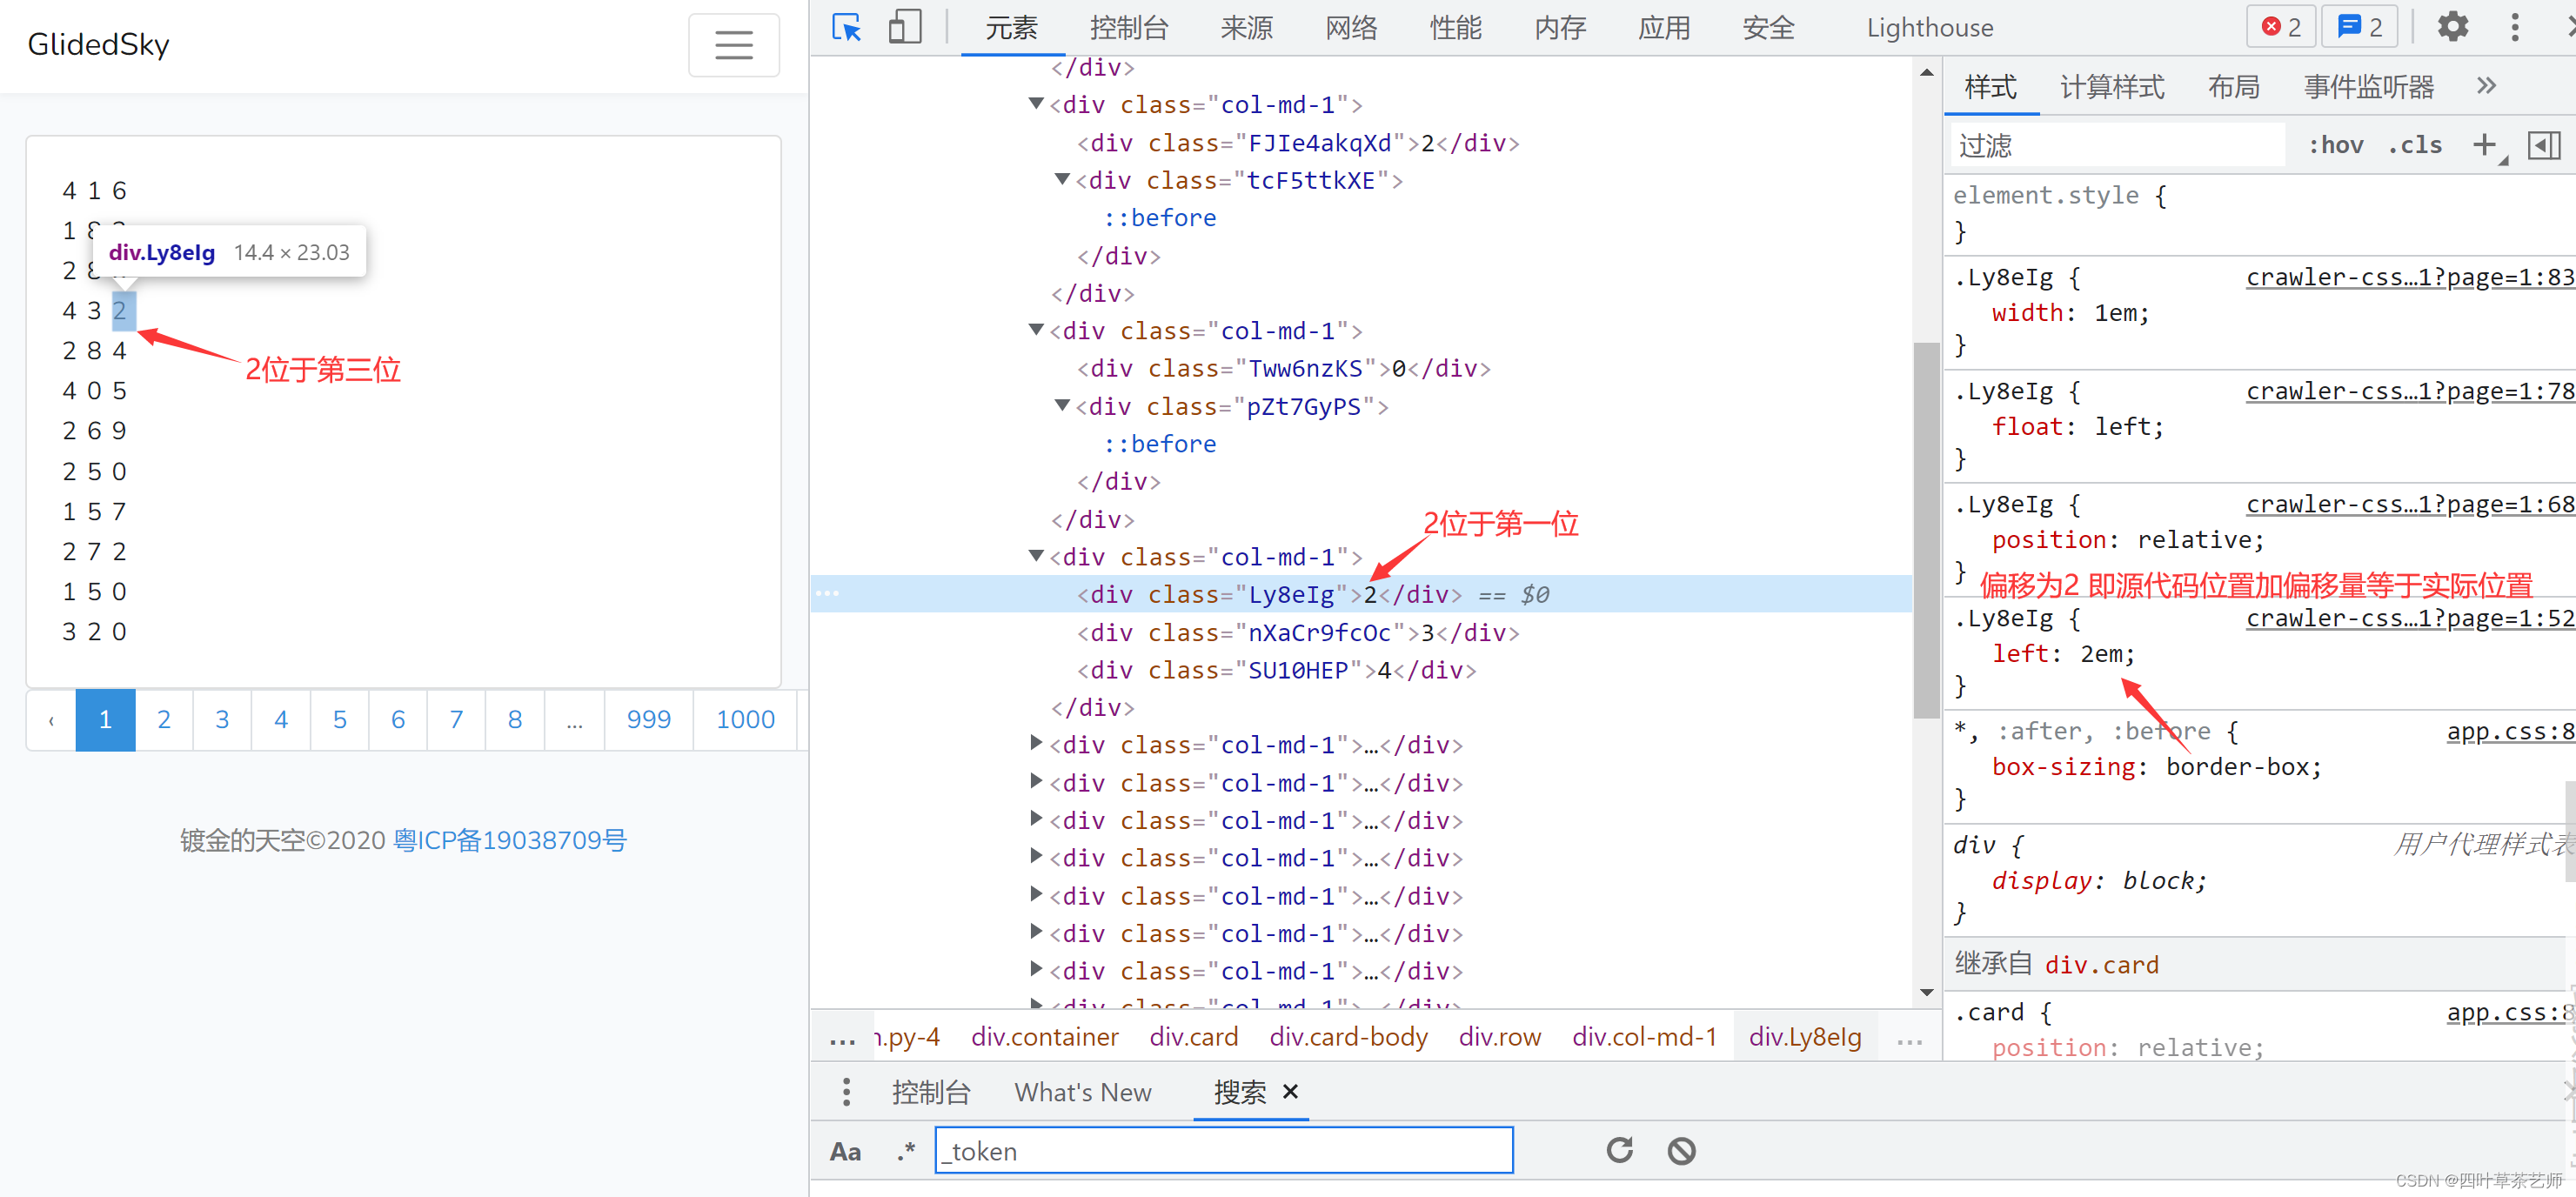Click the elements panel vertical scrollbar thumb
Viewport: 2576px width, 1197px height.
pyautogui.click(x=1926, y=530)
